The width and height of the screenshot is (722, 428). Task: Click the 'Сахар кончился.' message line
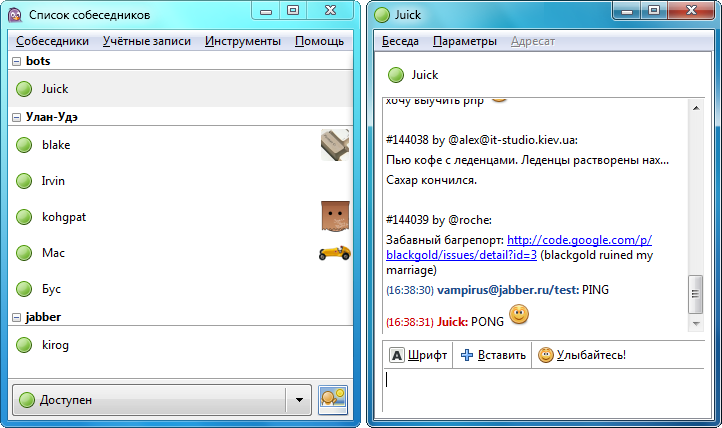click(x=431, y=180)
